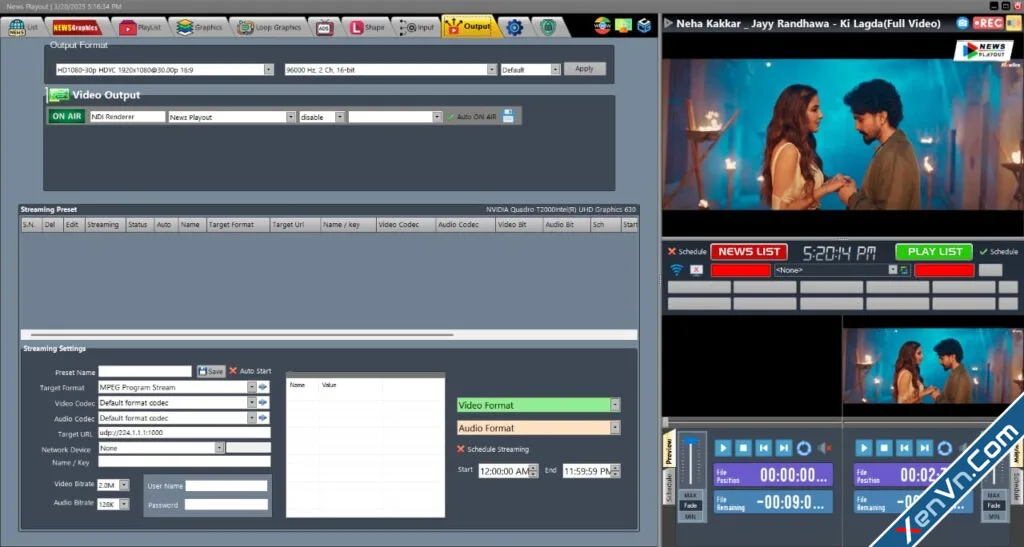Save the streaming preset
1024x547 pixels.
point(210,371)
